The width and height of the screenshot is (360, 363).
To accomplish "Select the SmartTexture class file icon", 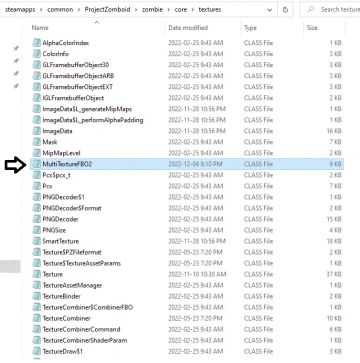I will coord(36,241).
